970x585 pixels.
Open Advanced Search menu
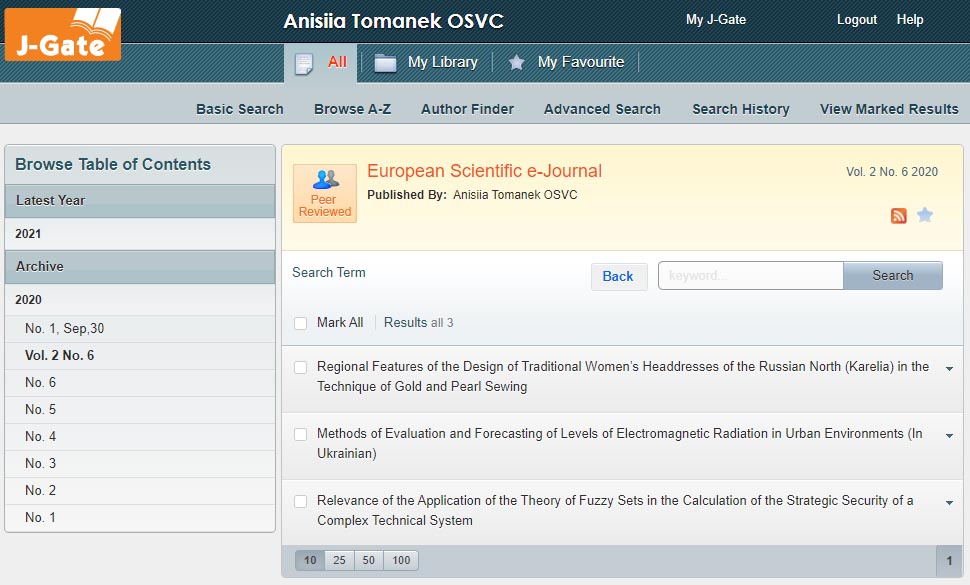602,109
